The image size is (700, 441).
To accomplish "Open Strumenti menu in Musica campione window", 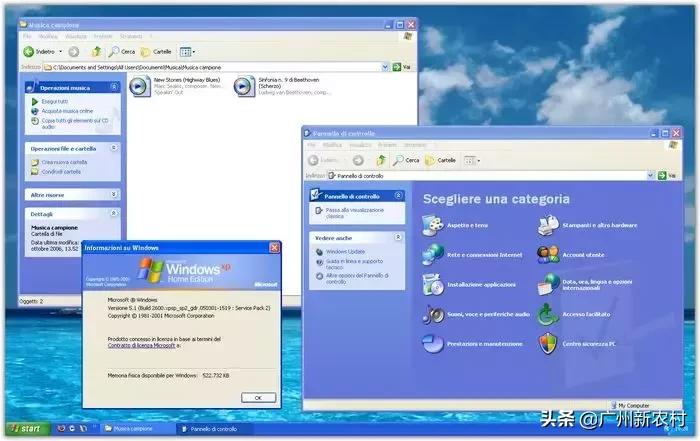I will [x=131, y=36].
